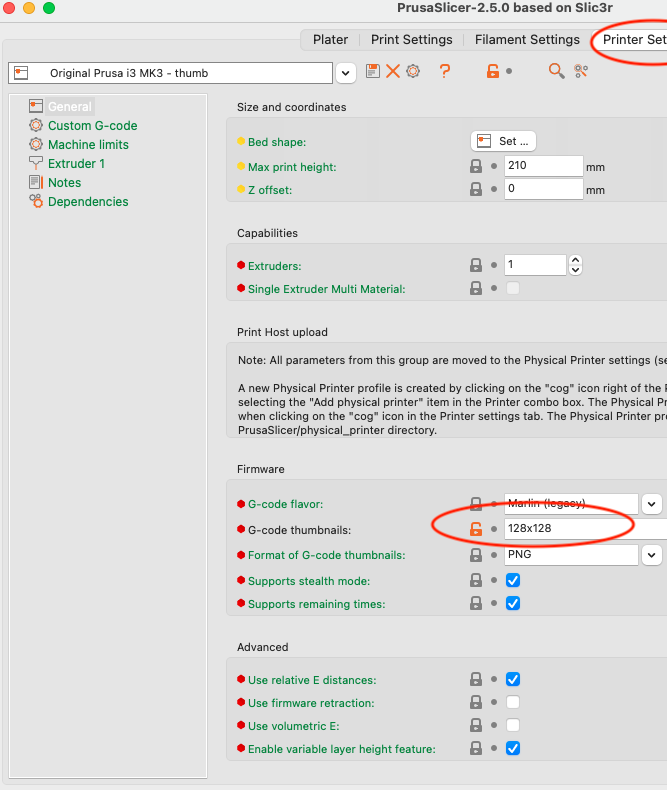This screenshot has width=667, height=790.
Task: Click lock beside Use volumetric E
Action: coord(476,725)
